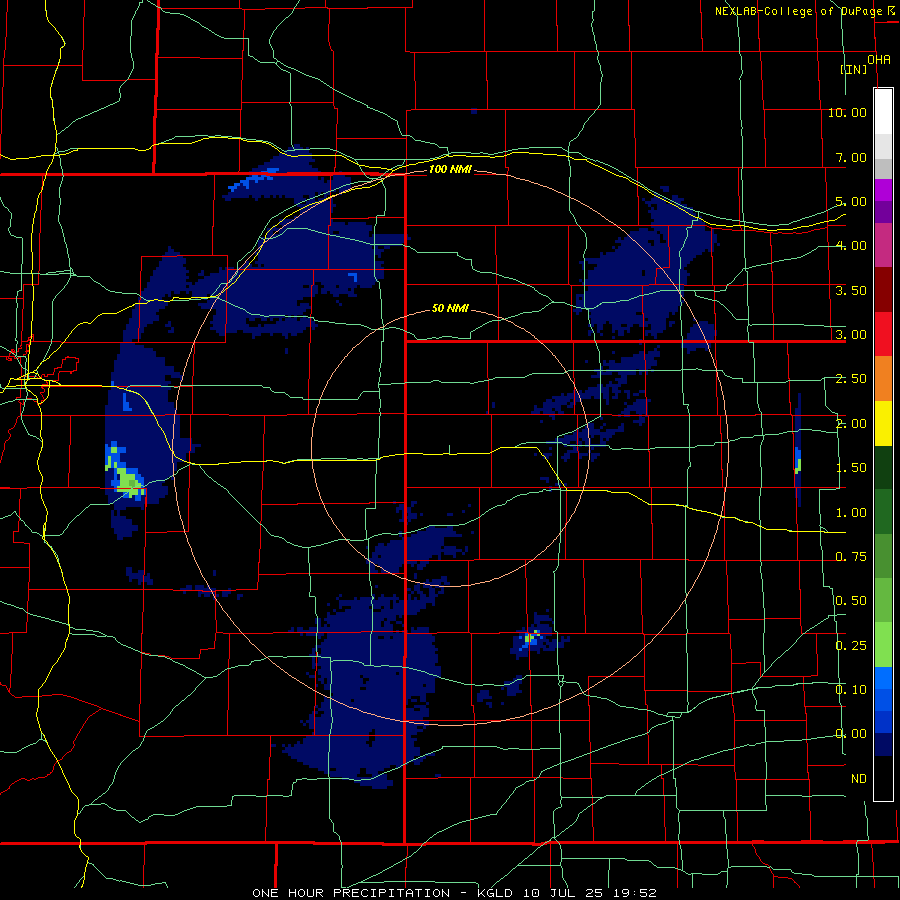
Task: Click the 0.00 value on the color scale
Action: point(851,734)
